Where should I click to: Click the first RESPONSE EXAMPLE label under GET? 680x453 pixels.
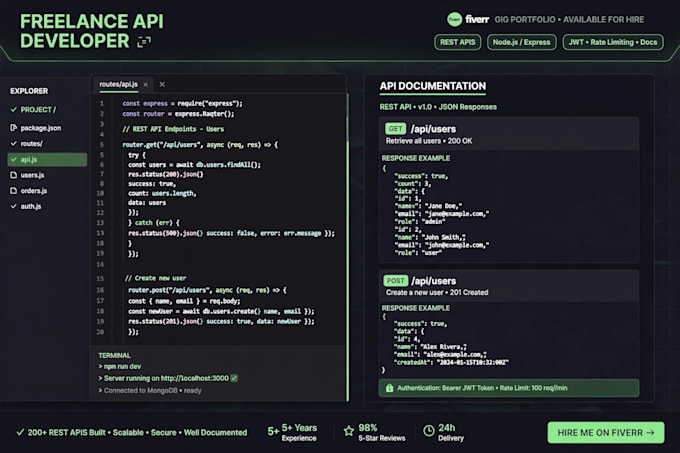[x=415, y=158]
